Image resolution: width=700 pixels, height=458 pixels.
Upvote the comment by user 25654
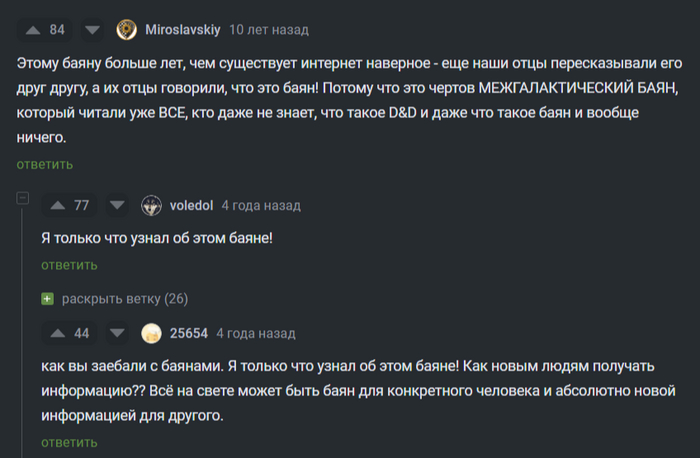click(x=55, y=333)
